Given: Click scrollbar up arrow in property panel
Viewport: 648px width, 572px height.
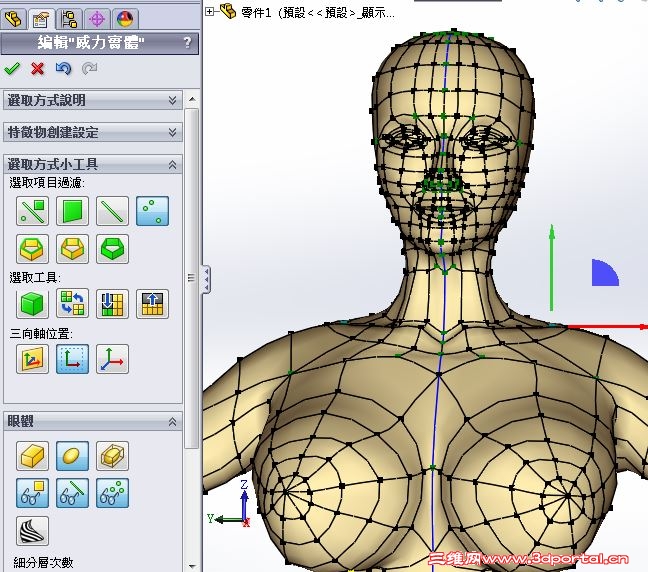Looking at the screenshot, I should pyautogui.click(x=192, y=99).
